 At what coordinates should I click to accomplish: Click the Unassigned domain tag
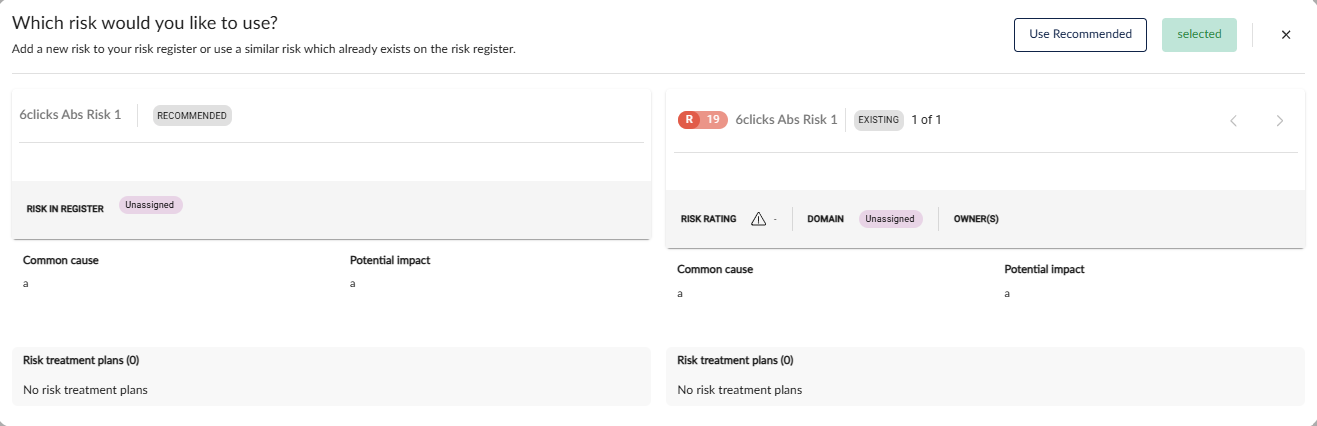(x=890, y=219)
